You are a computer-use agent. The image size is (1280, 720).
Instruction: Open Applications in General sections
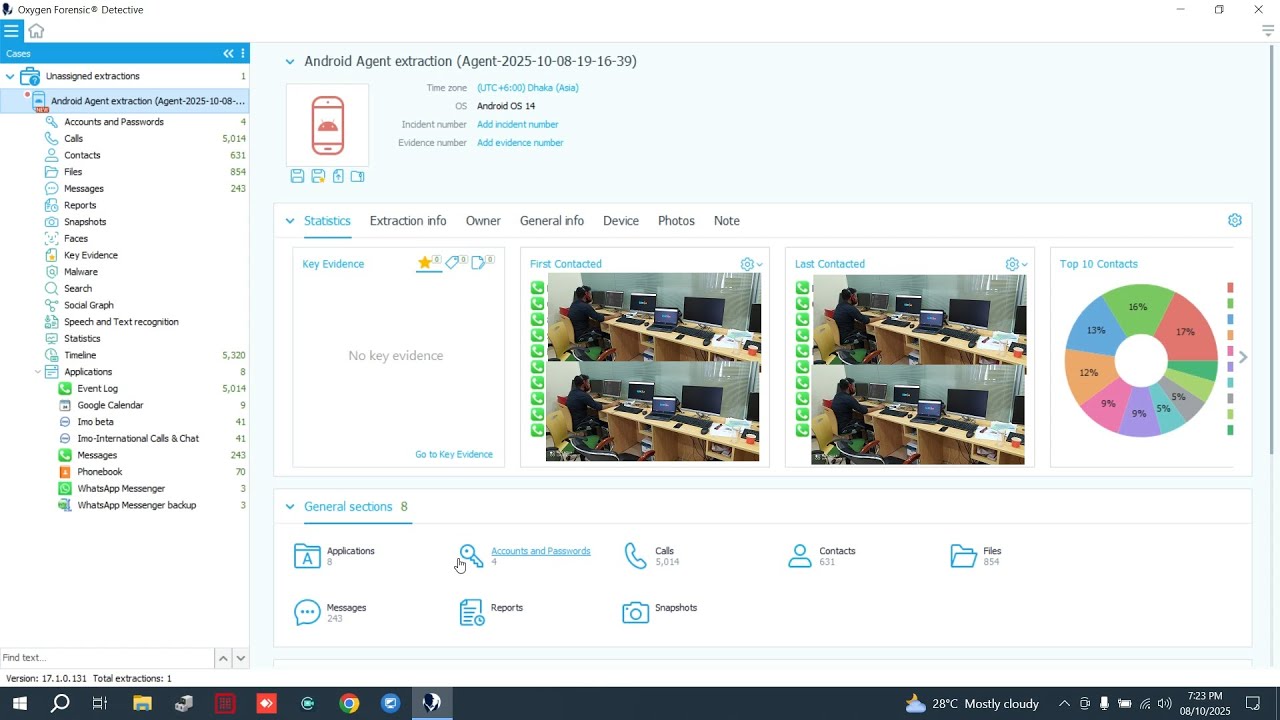[335, 556]
